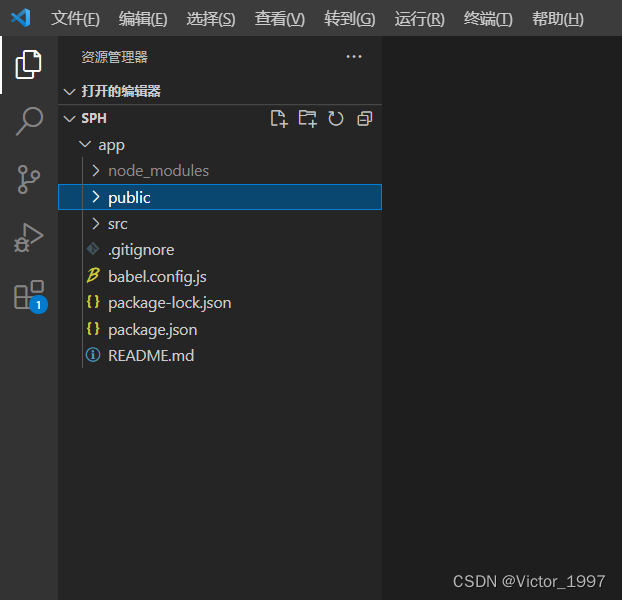The height and width of the screenshot is (600, 622).
Task: Open the 终端(T) menu
Action: [488, 19]
